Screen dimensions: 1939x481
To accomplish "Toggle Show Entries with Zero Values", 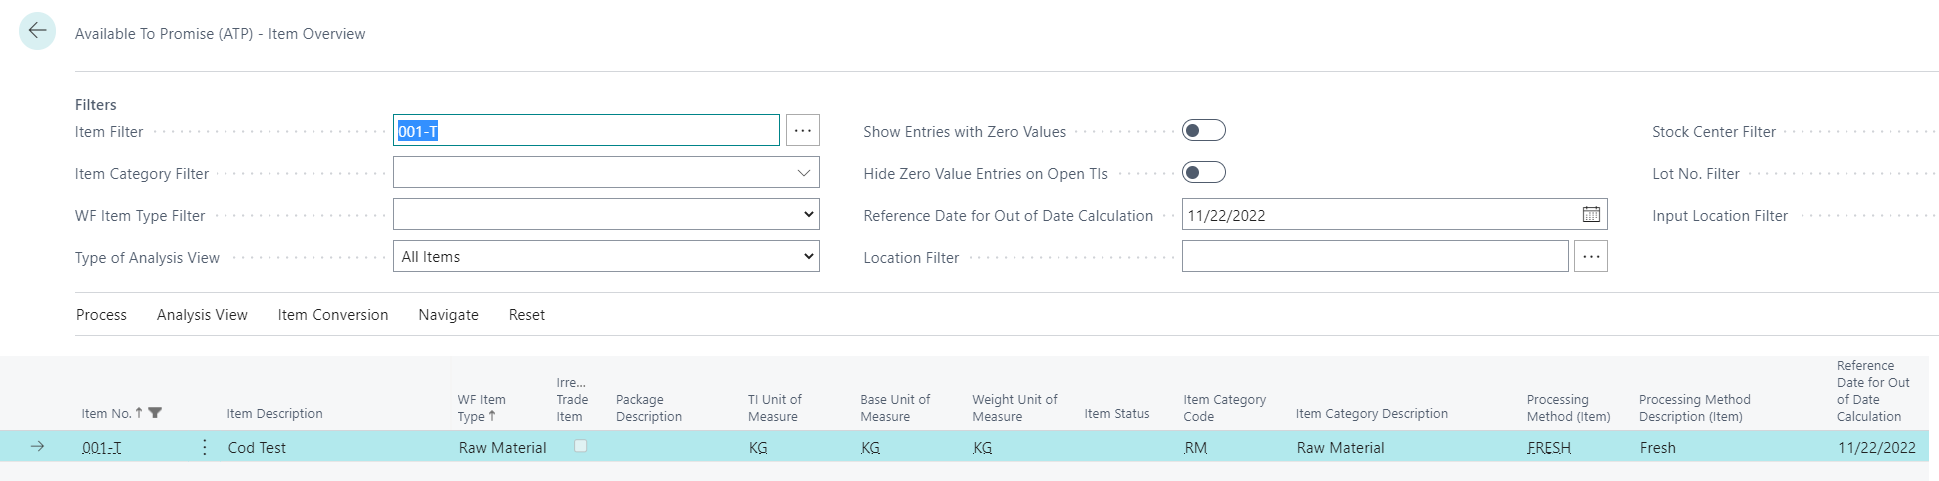I will click(1203, 131).
